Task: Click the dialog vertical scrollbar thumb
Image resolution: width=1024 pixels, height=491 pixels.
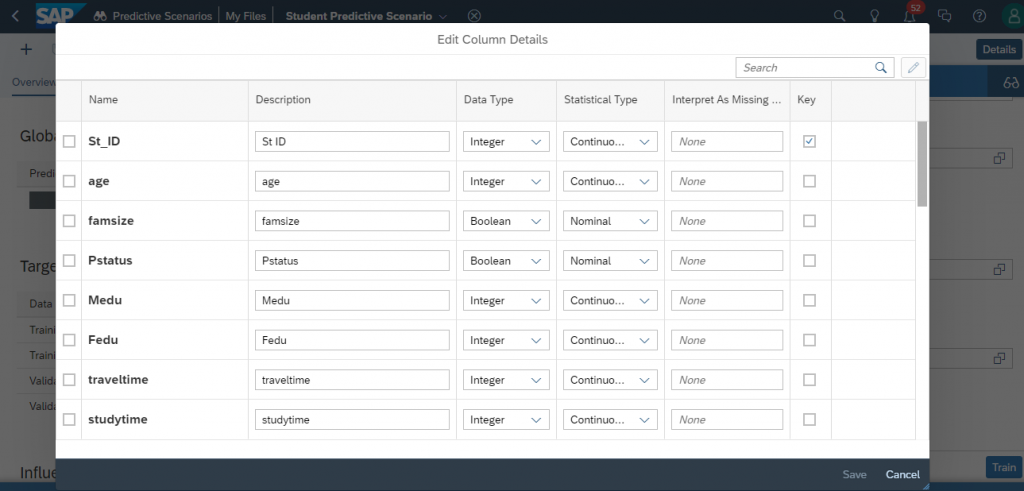Action: pyautogui.click(x=922, y=163)
